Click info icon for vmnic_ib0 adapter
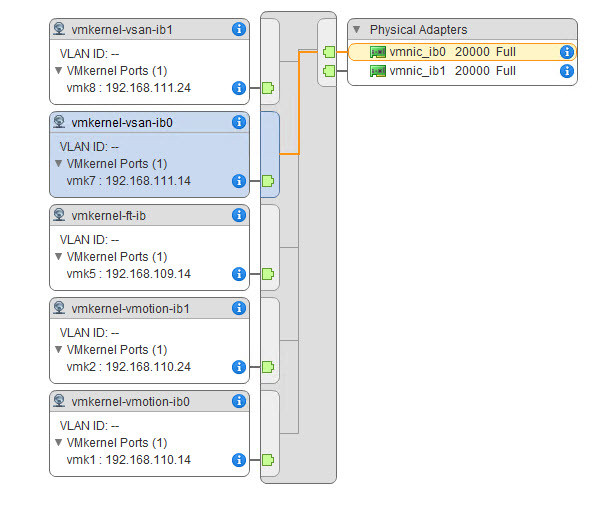607x513 pixels. click(566, 51)
